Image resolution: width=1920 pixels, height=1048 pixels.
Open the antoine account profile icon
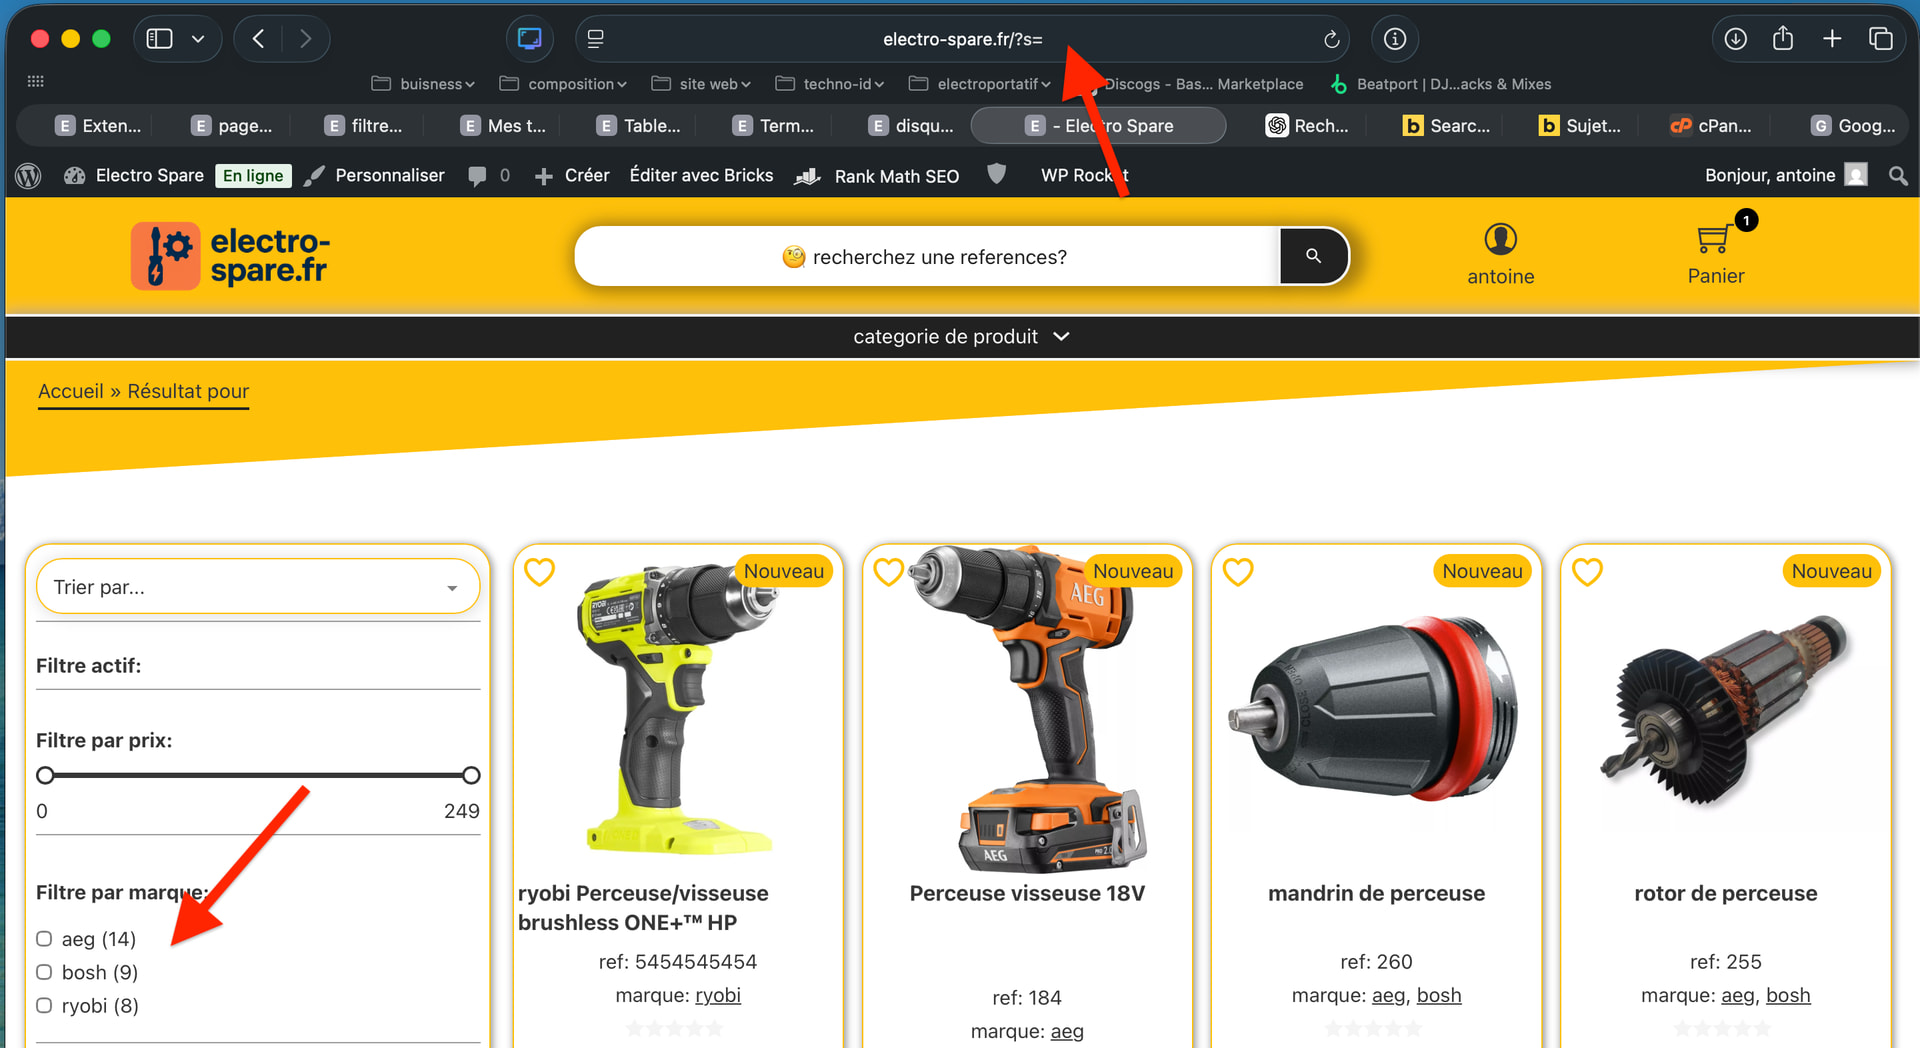1500,240
